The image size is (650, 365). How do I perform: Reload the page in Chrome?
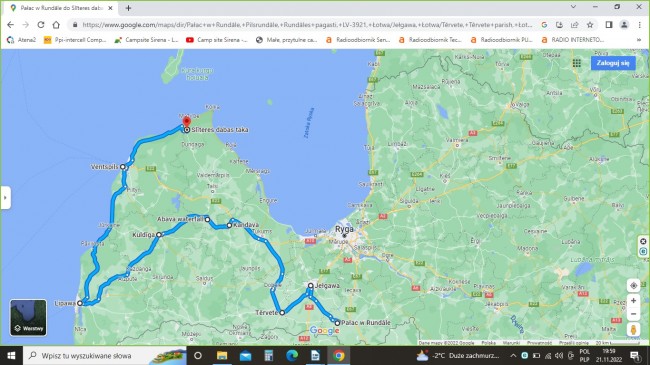point(41,25)
